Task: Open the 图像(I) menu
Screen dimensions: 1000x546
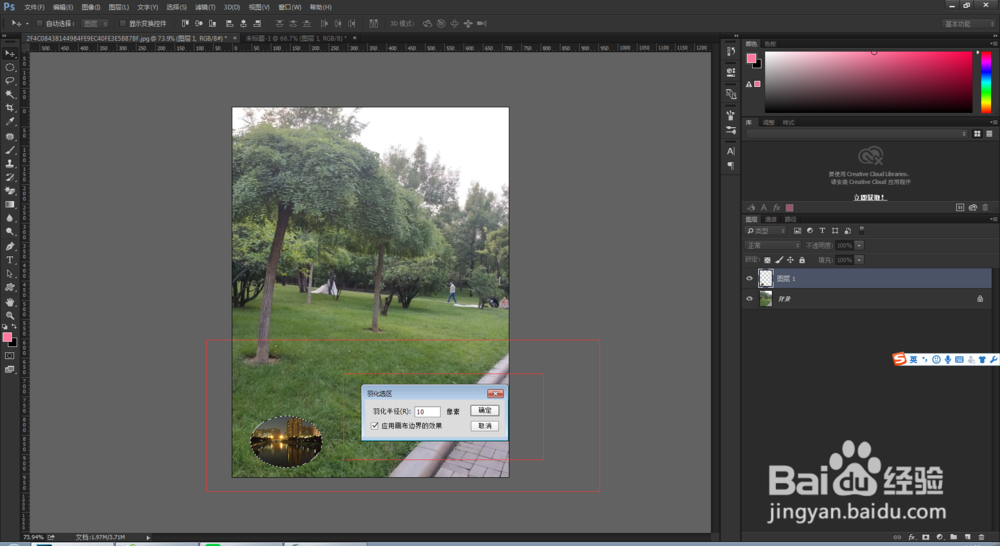Action: (x=91, y=7)
